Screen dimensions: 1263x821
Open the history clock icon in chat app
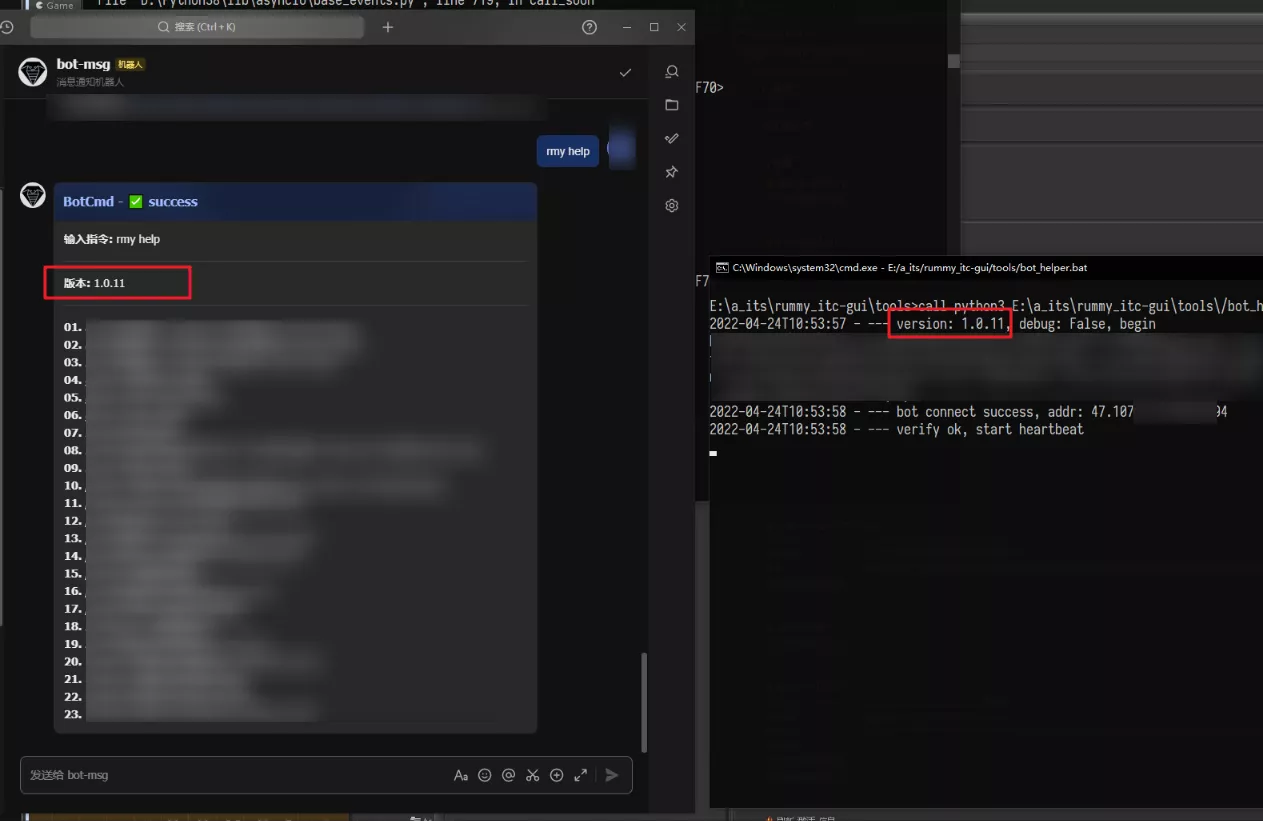point(7,27)
